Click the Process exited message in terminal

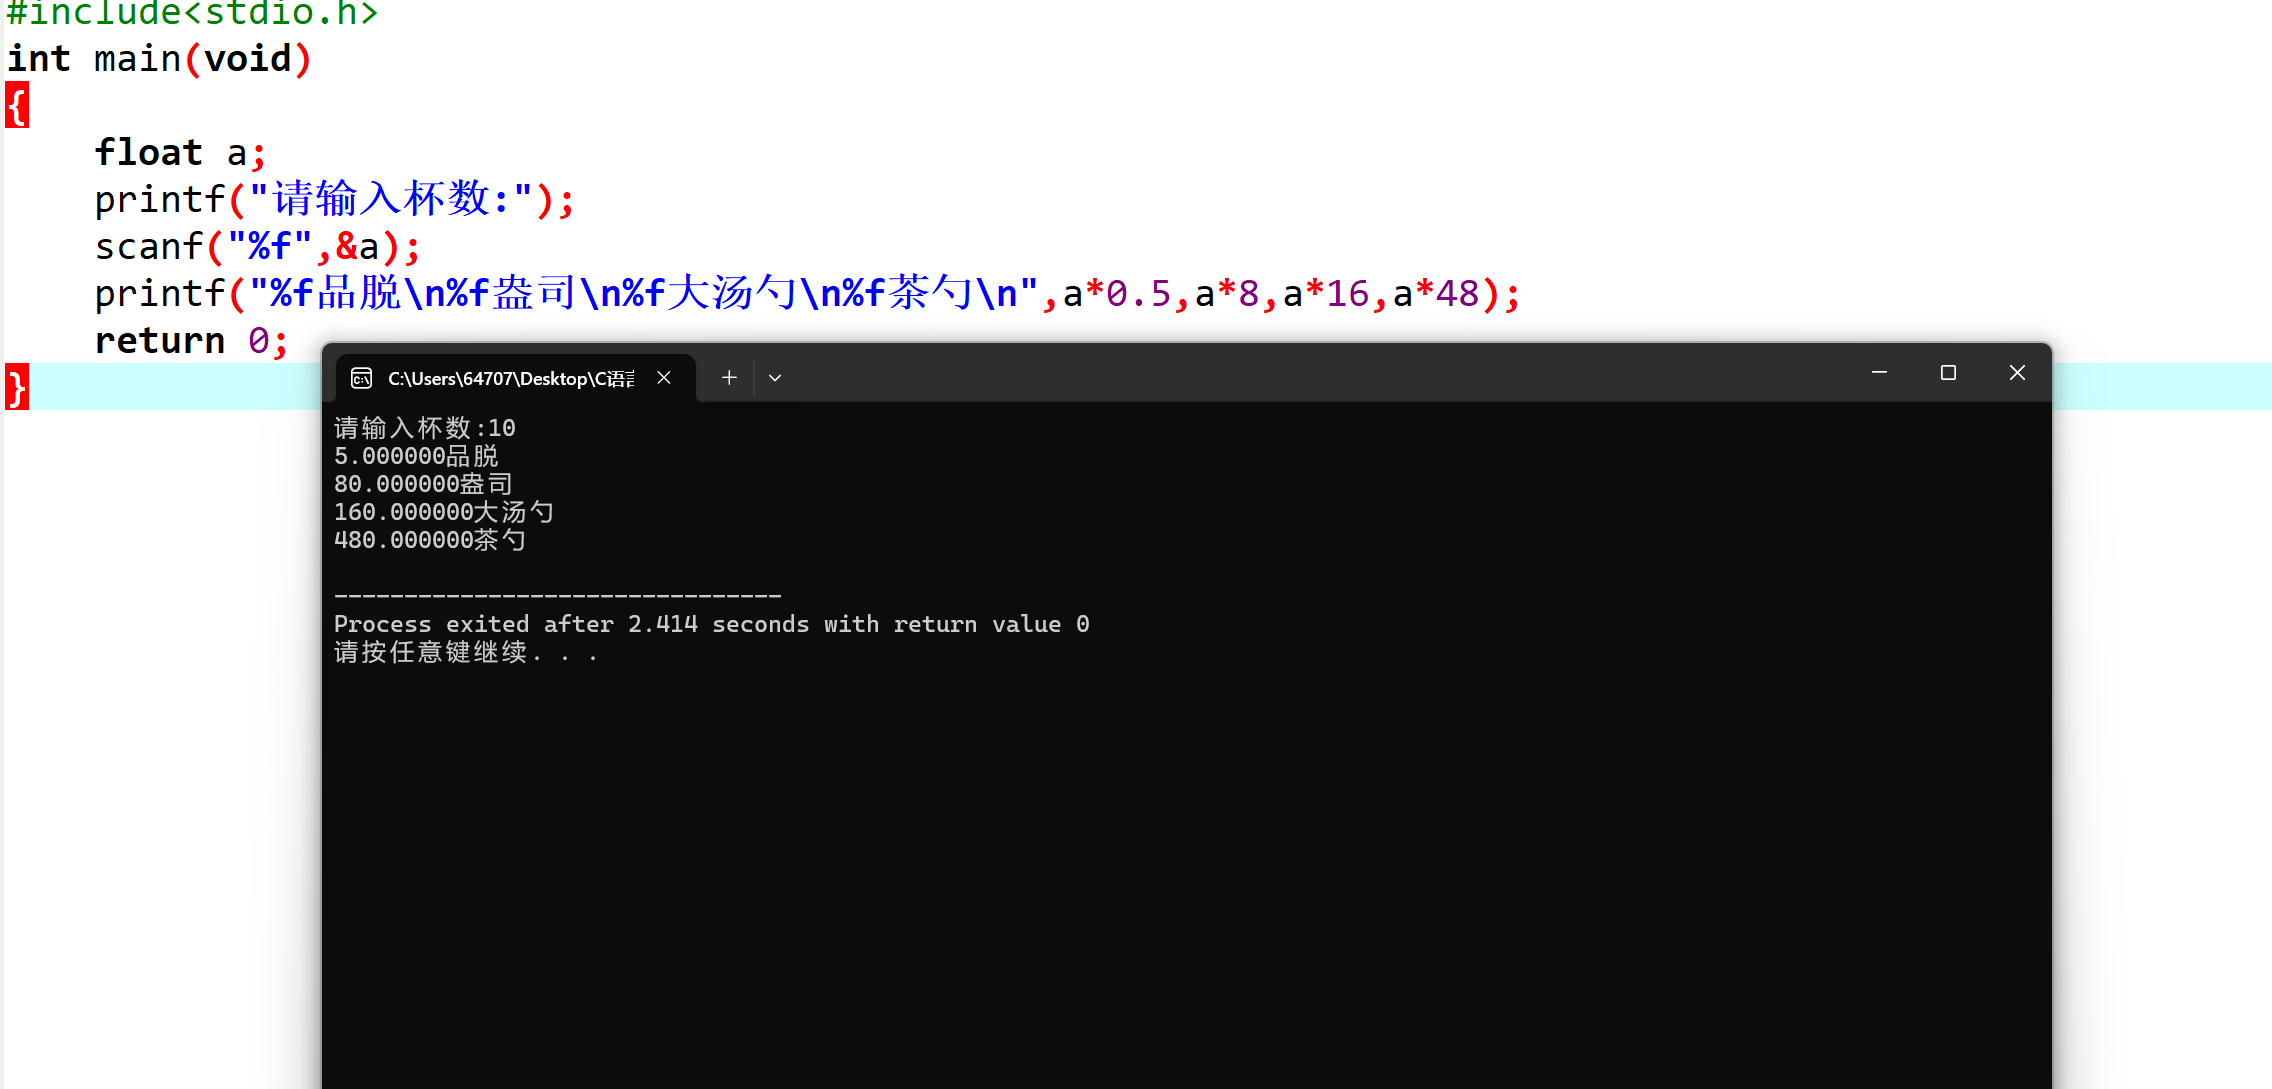[x=711, y=624]
